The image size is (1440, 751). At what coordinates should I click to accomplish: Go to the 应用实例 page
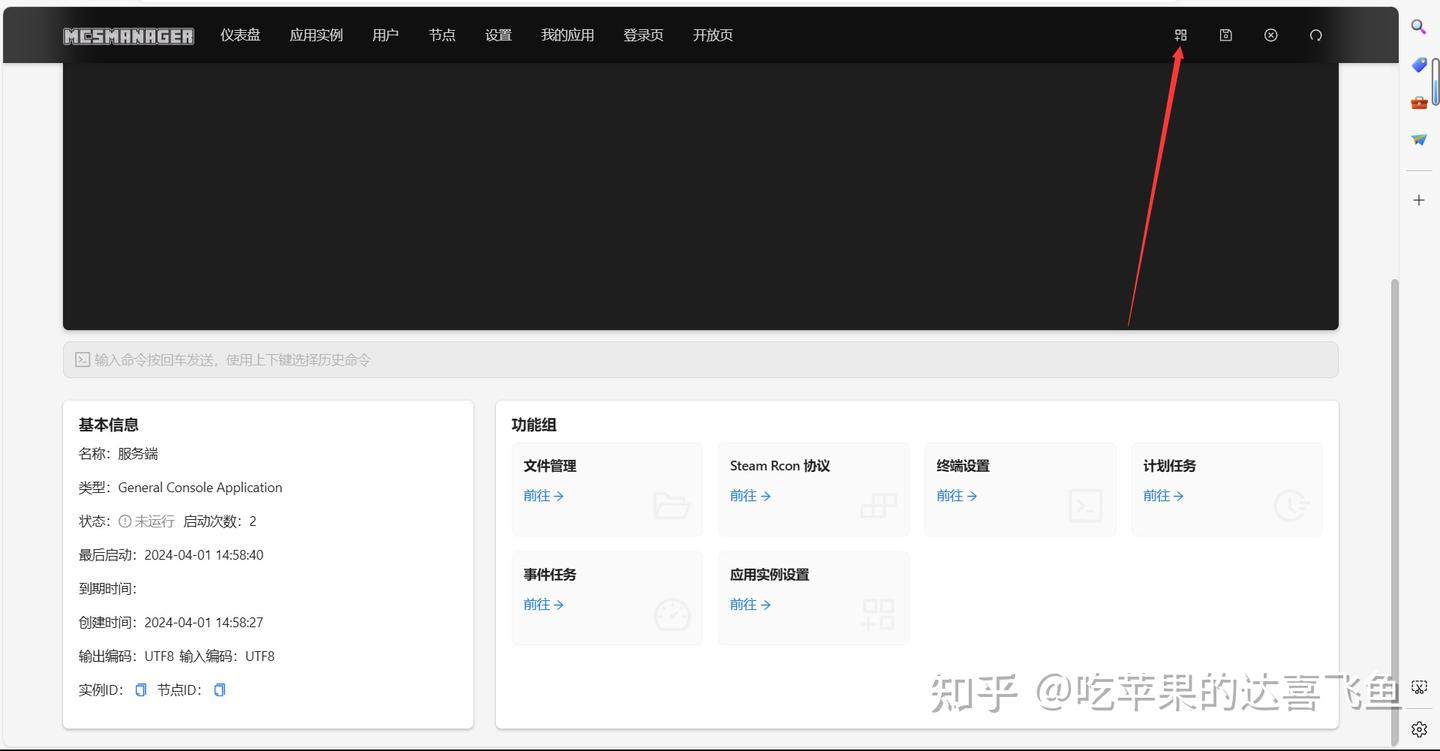pos(316,35)
